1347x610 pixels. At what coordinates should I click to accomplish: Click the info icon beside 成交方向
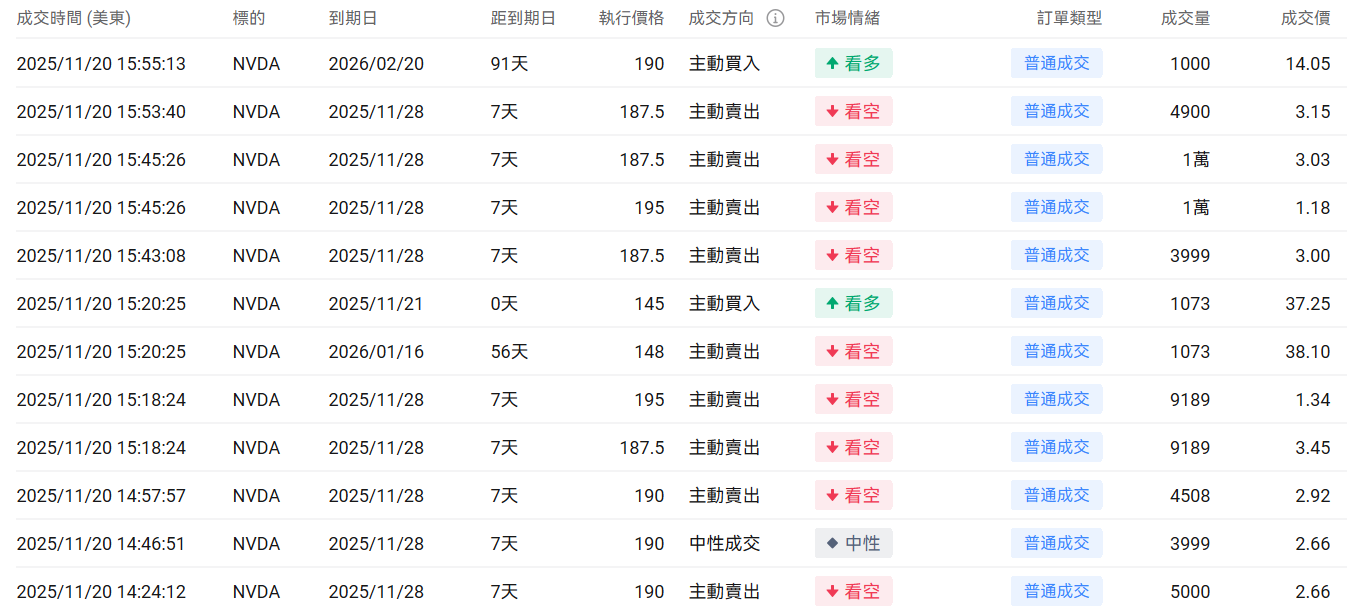(x=775, y=19)
